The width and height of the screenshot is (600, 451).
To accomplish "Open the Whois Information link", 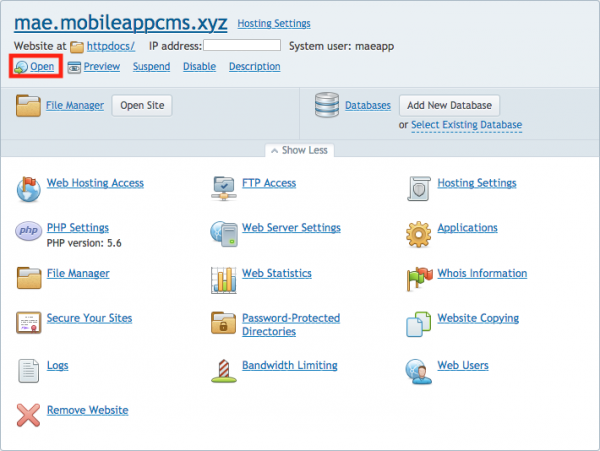I will (481, 273).
